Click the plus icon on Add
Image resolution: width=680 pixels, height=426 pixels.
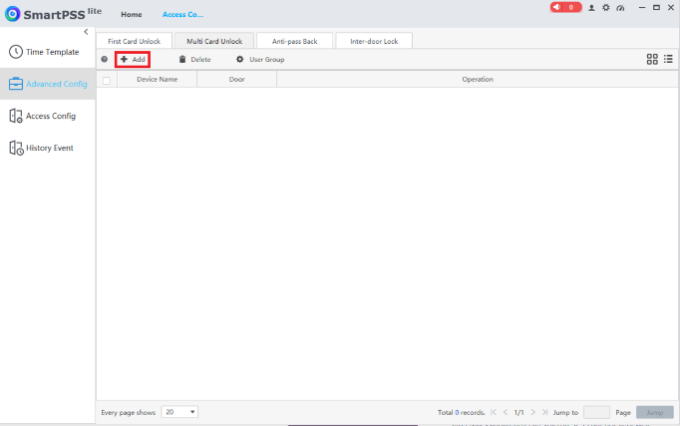coord(124,59)
